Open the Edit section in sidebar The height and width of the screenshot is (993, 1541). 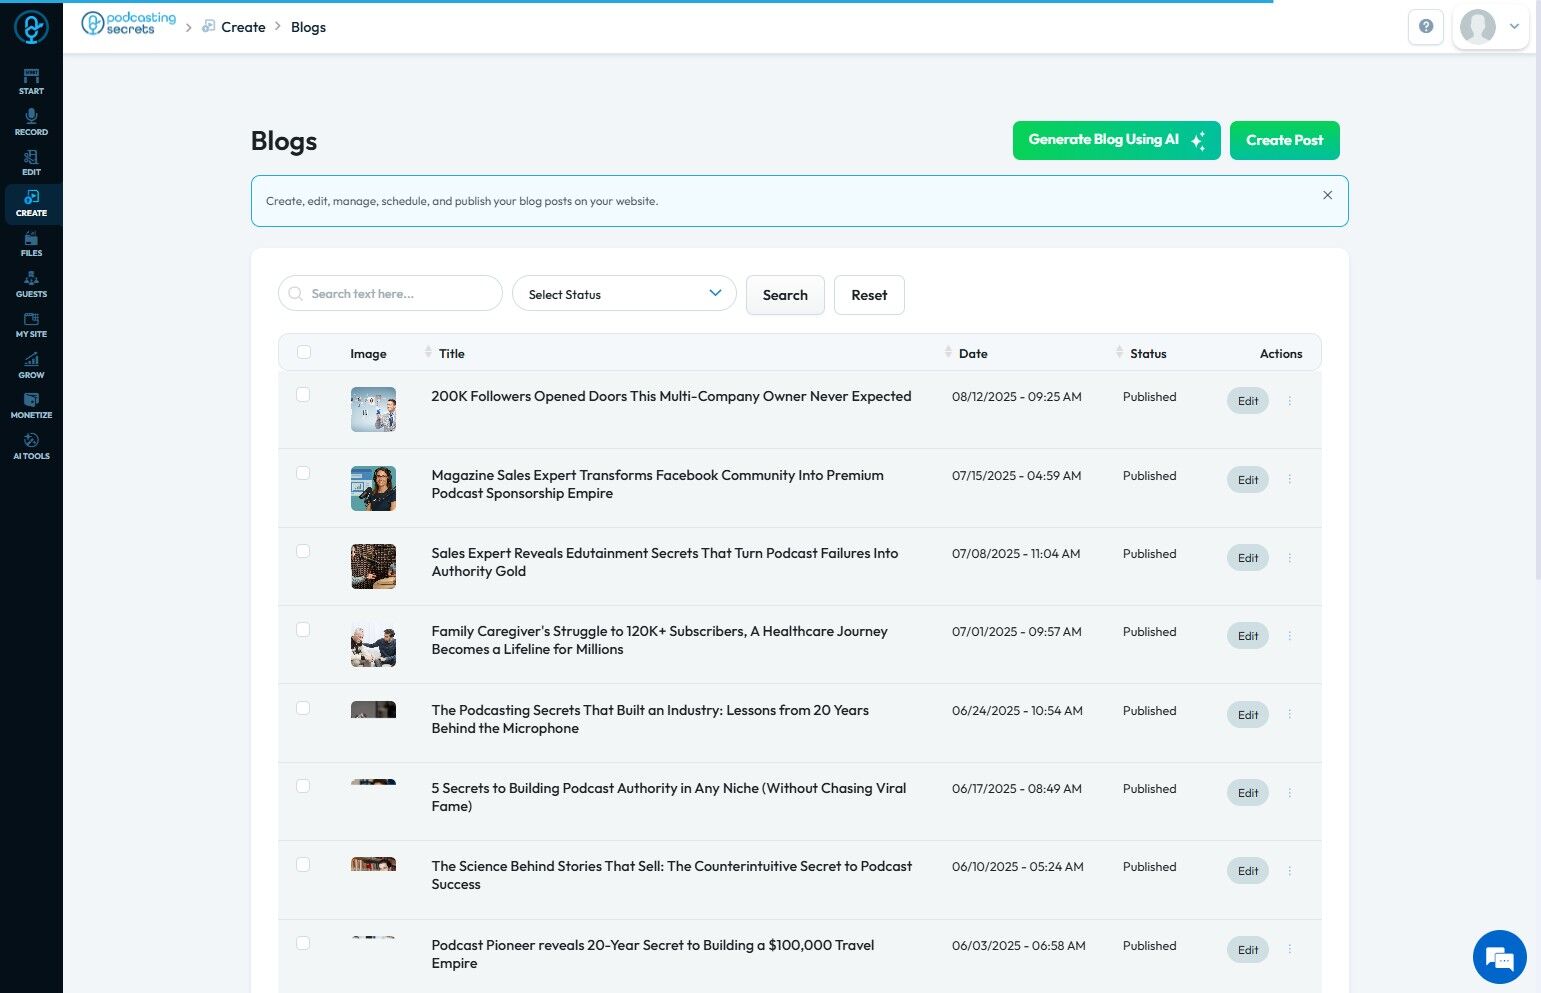(x=31, y=162)
